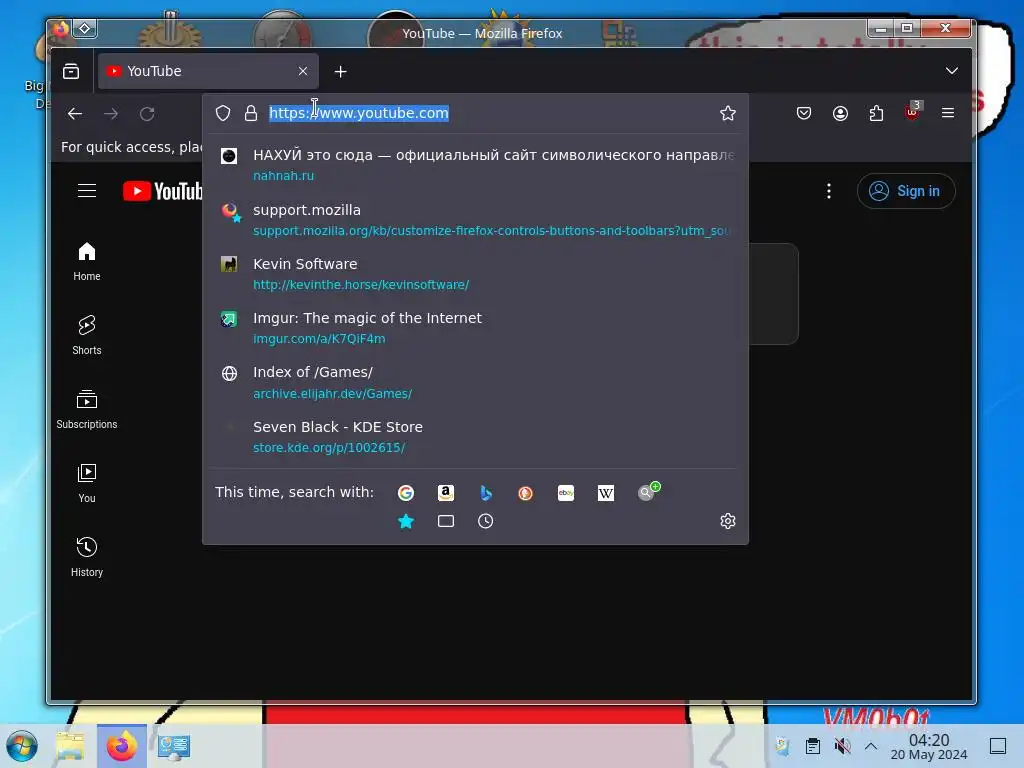The width and height of the screenshot is (1024, 768).
Task: Open the YouTube guide hamburger menu
Action: (87, 191)
